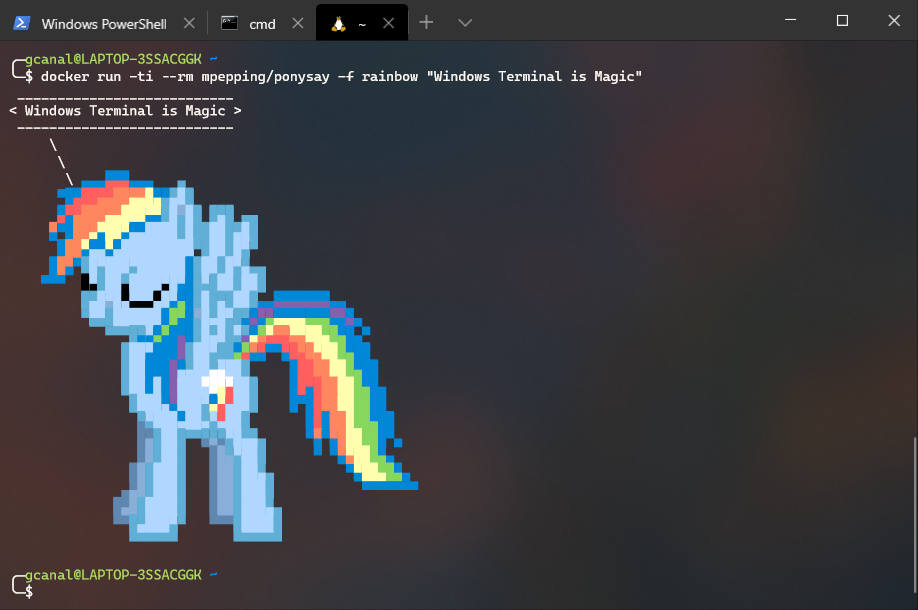Maximize the Windows Terminal window
The image size is (918, 610).
pos(842,20)
